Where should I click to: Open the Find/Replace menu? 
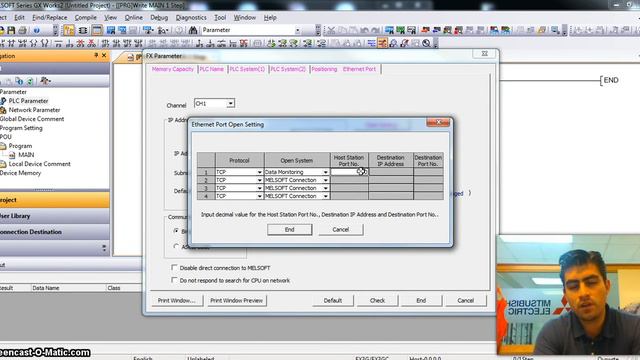(x=49, y=18)
